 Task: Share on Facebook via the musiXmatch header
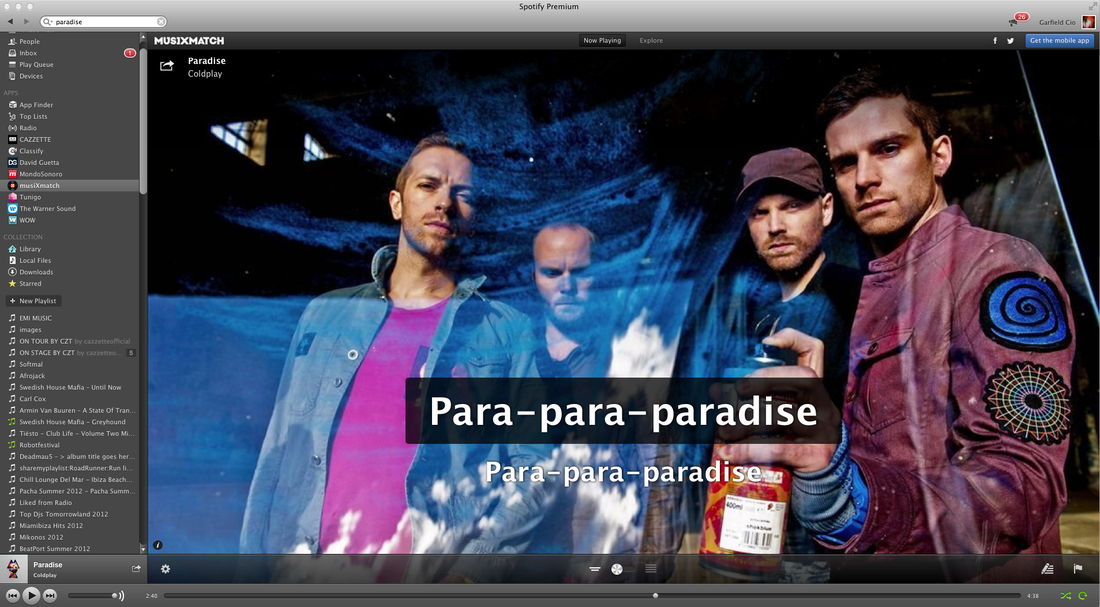[x=995, y=41]
